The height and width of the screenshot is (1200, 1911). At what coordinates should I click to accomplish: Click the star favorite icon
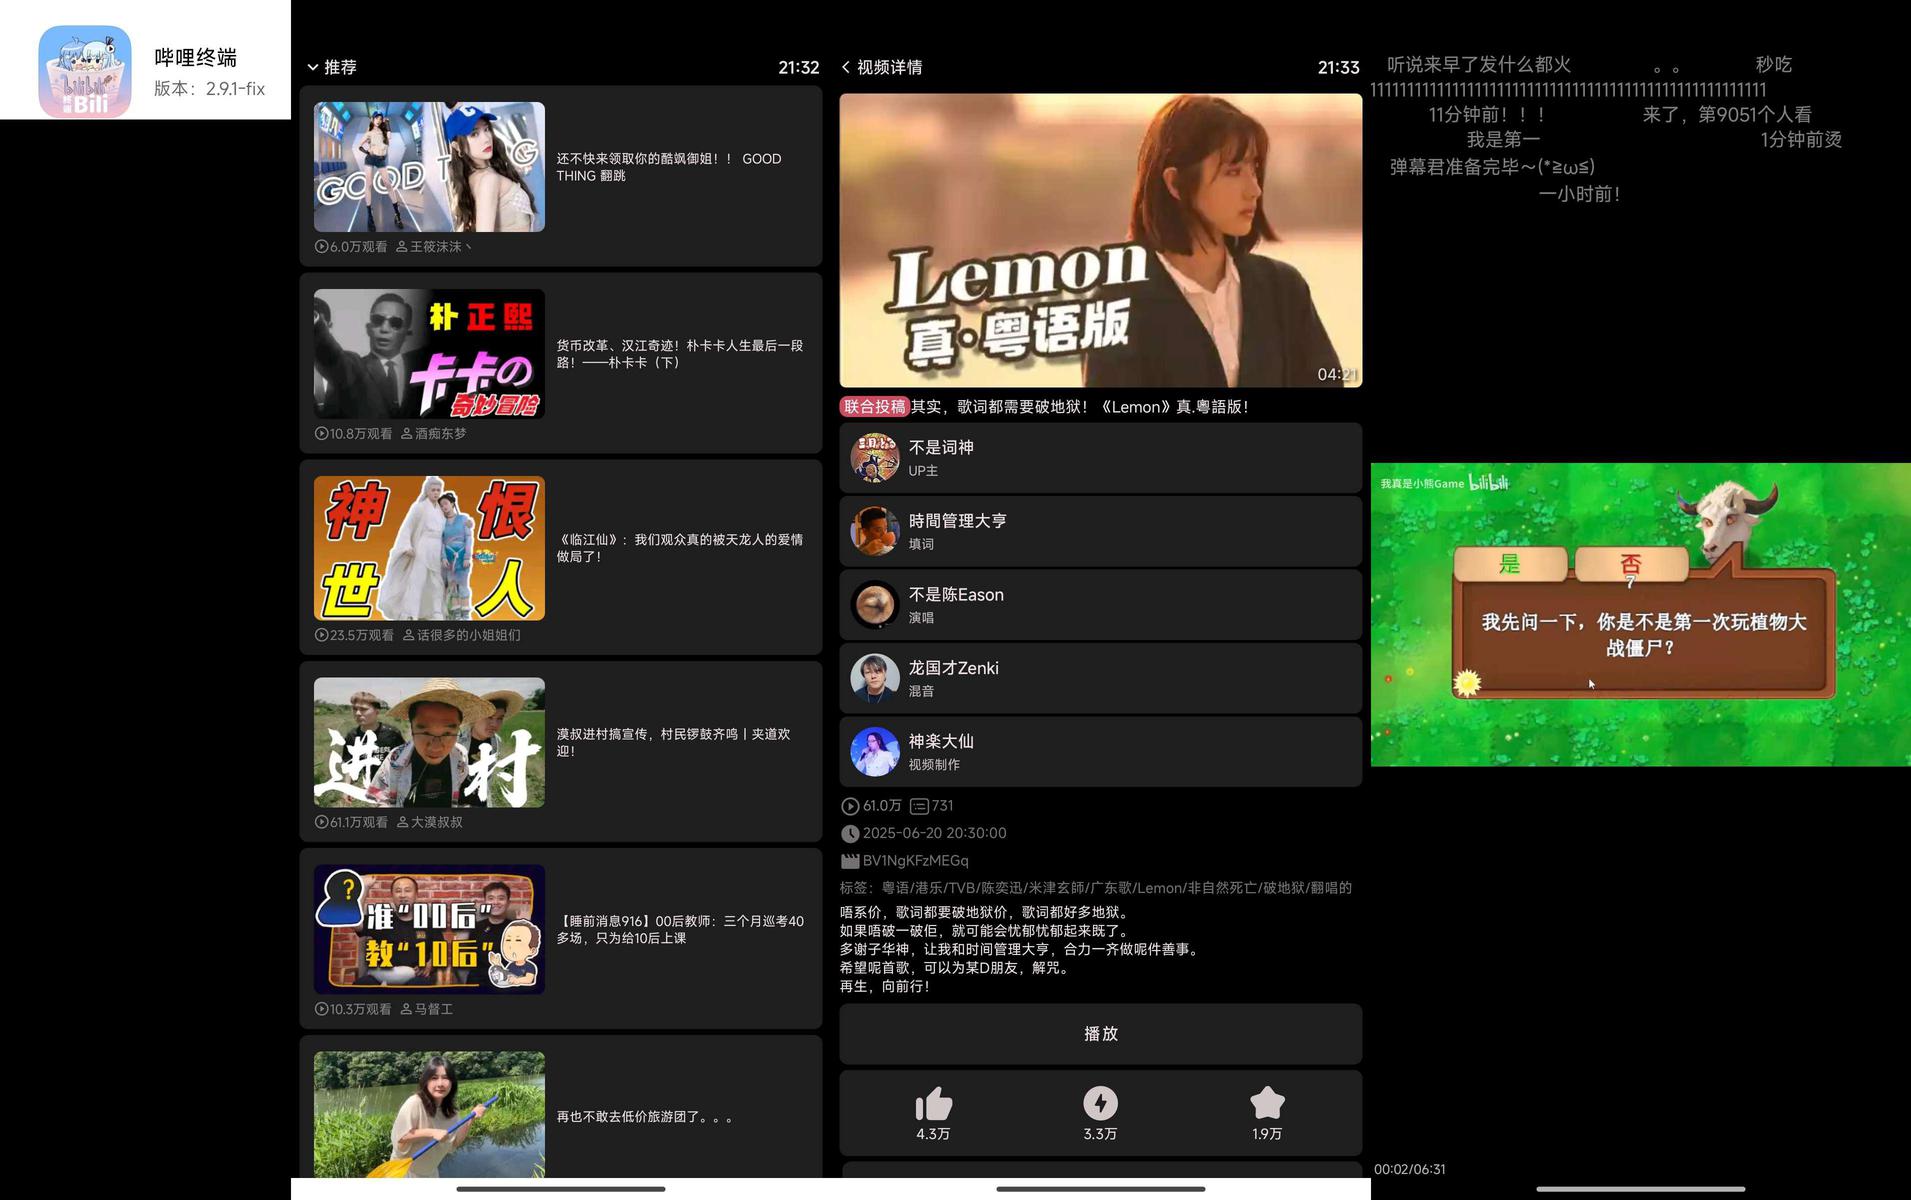click(x=1267, y=1104)
